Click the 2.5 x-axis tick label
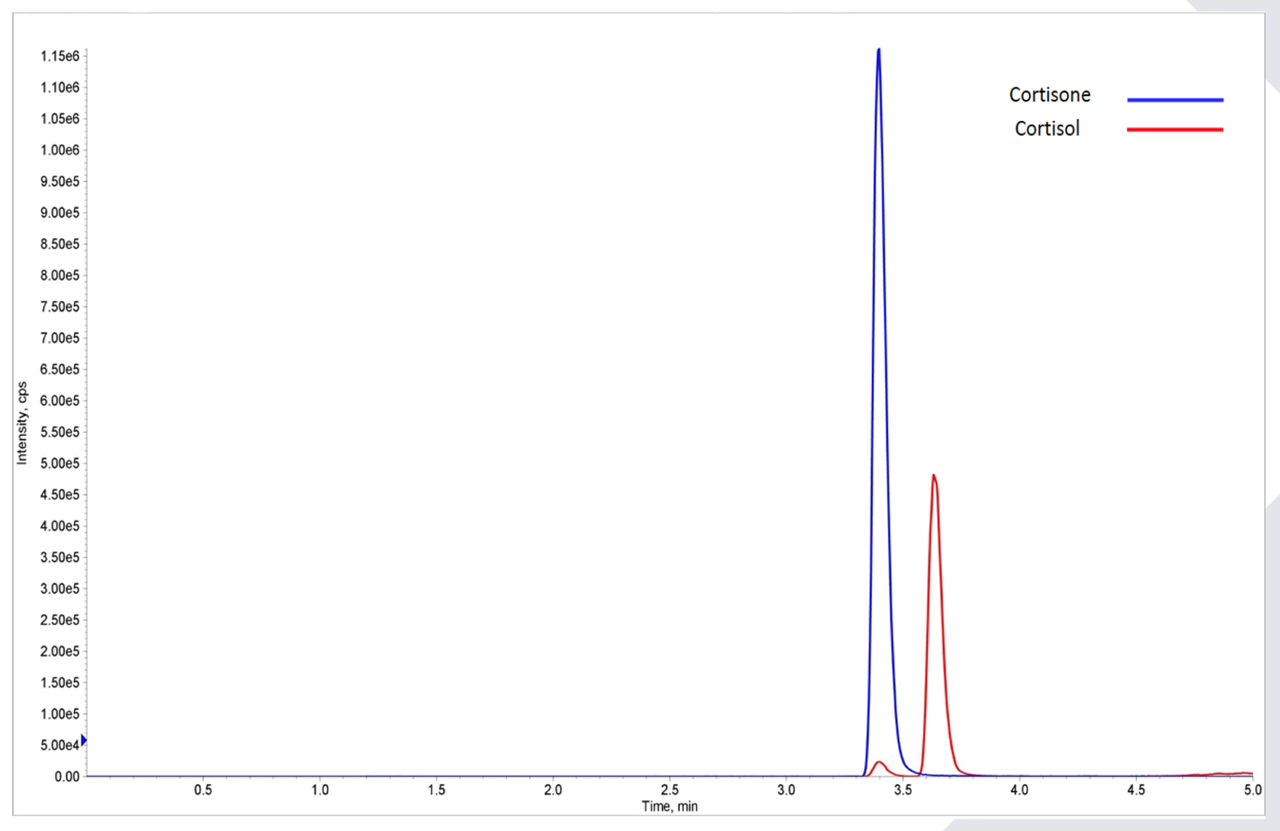 pos(670,790)
